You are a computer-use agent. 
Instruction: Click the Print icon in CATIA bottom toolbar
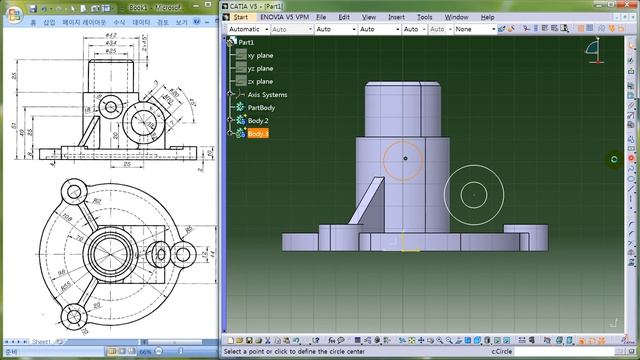tap(258, 340)
